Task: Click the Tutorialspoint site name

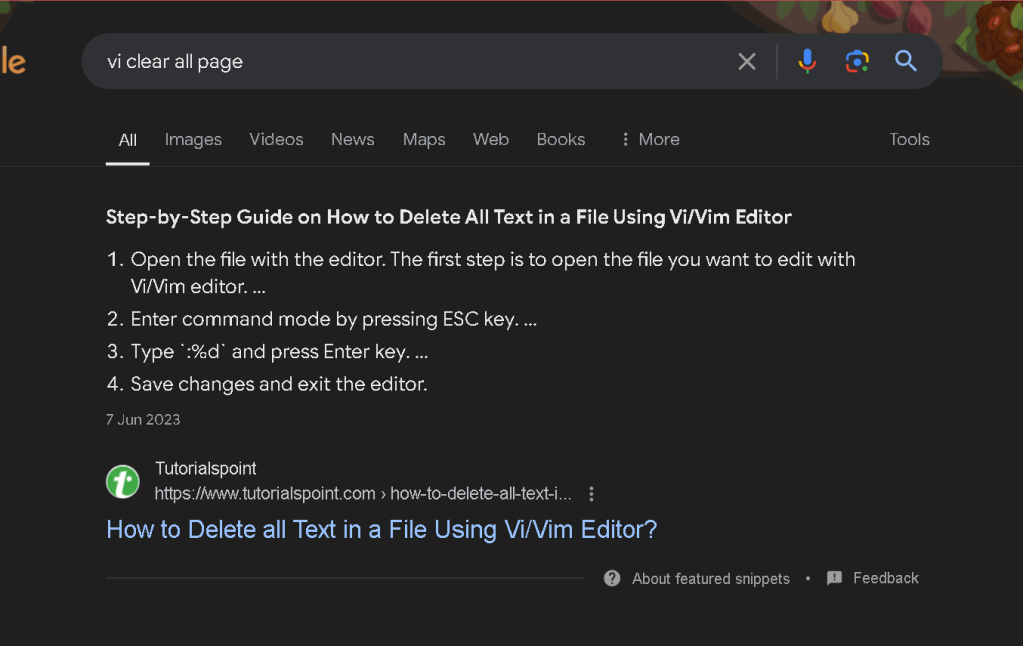Action: click(x=206, y=469)
